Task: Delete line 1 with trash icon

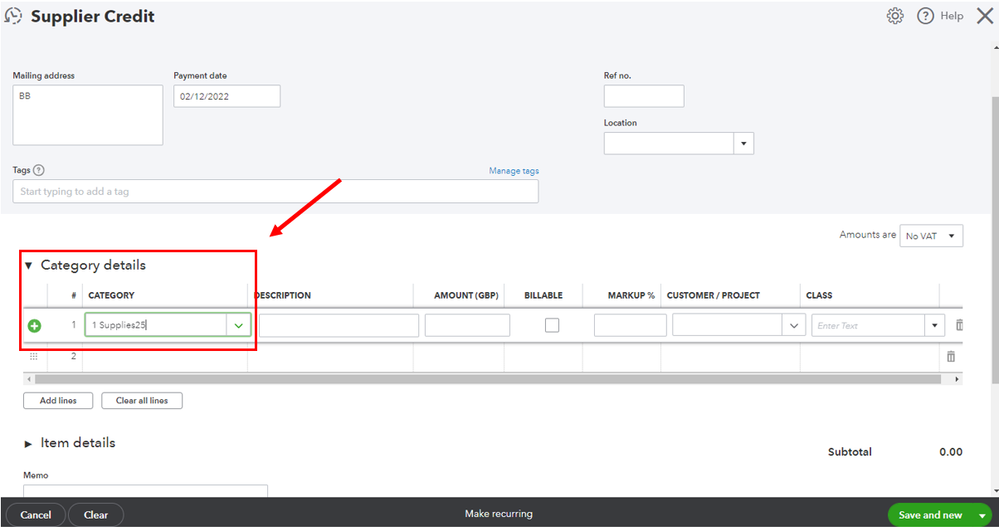Action: tap(959, 325)
